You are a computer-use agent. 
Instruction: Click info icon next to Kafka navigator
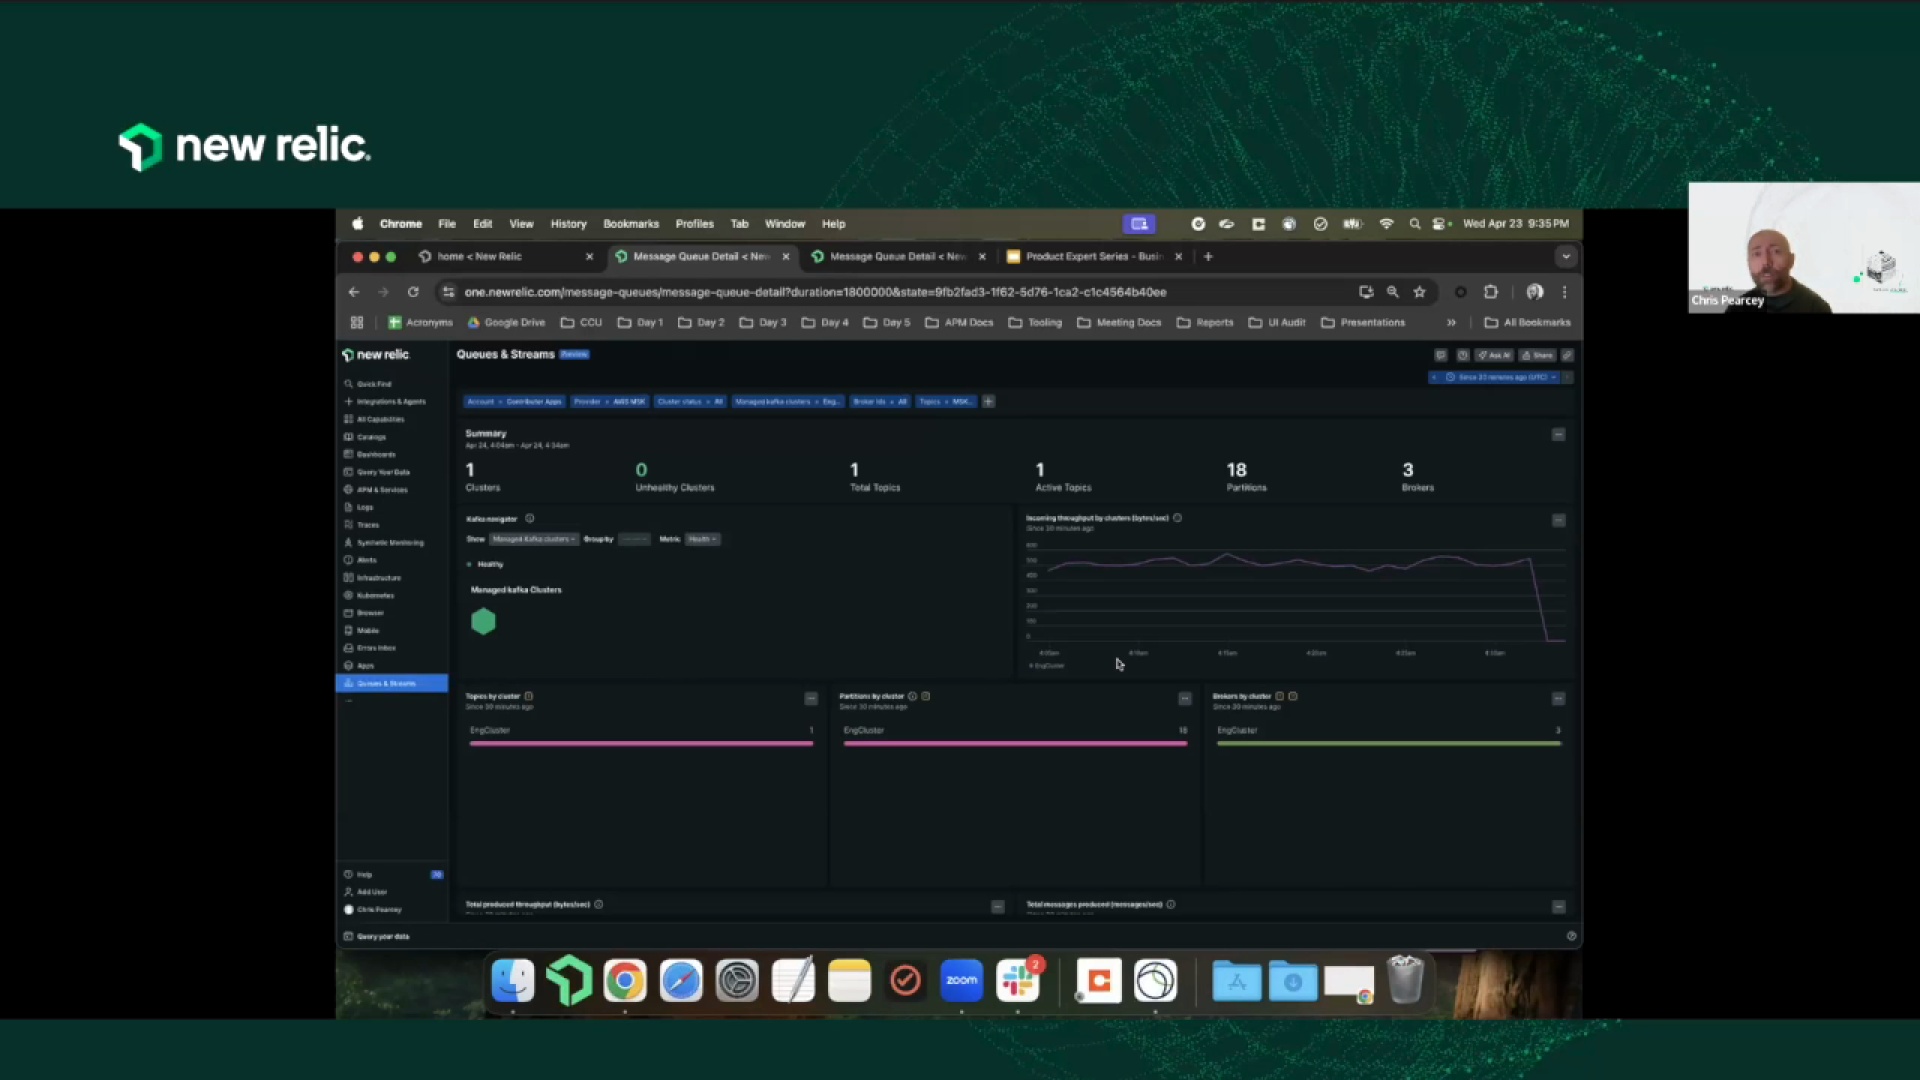(x=530, y=518)
